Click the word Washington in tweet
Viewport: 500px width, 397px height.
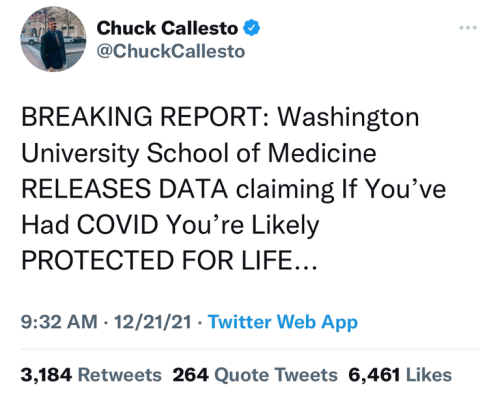point(348,118)
